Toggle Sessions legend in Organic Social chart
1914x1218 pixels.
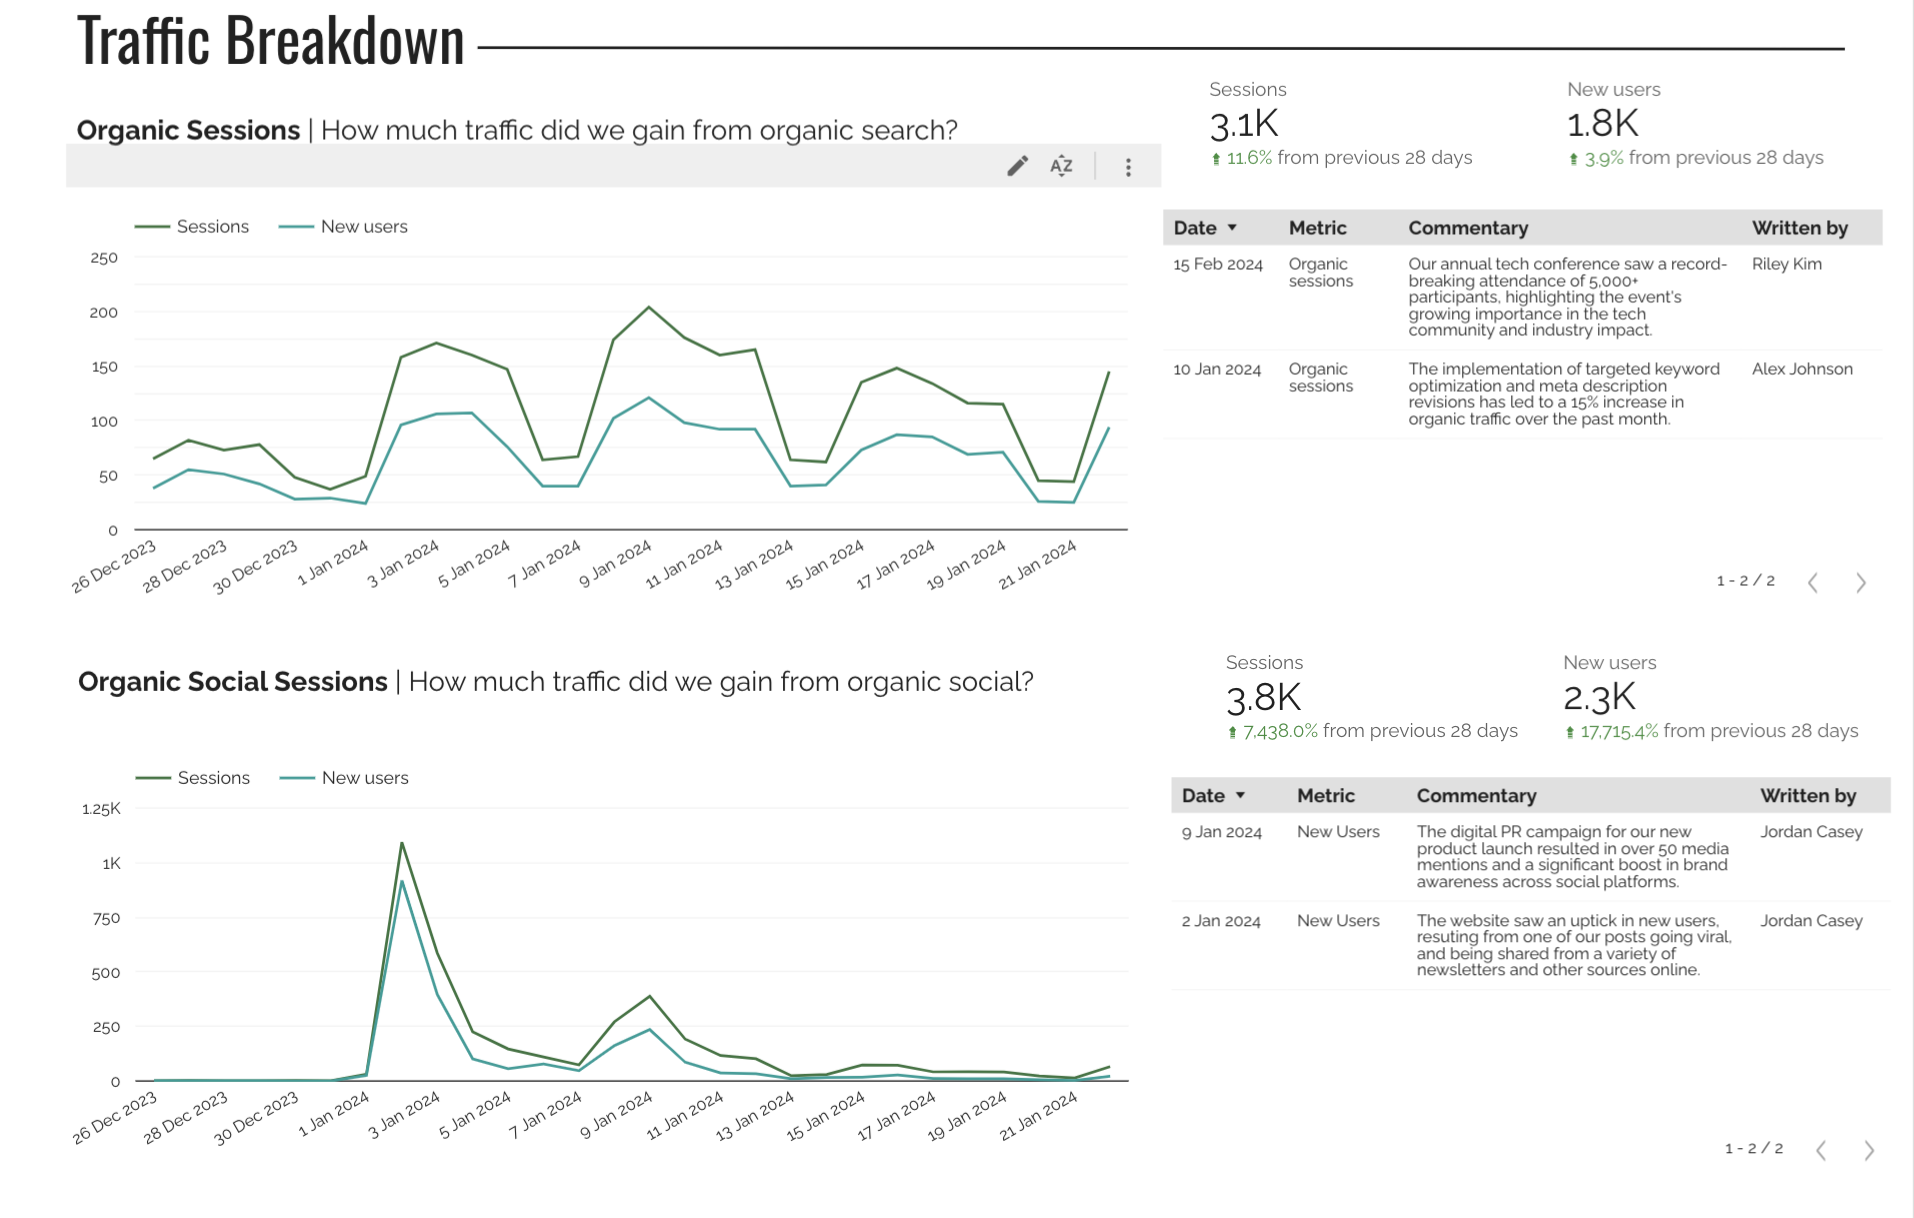193,778
